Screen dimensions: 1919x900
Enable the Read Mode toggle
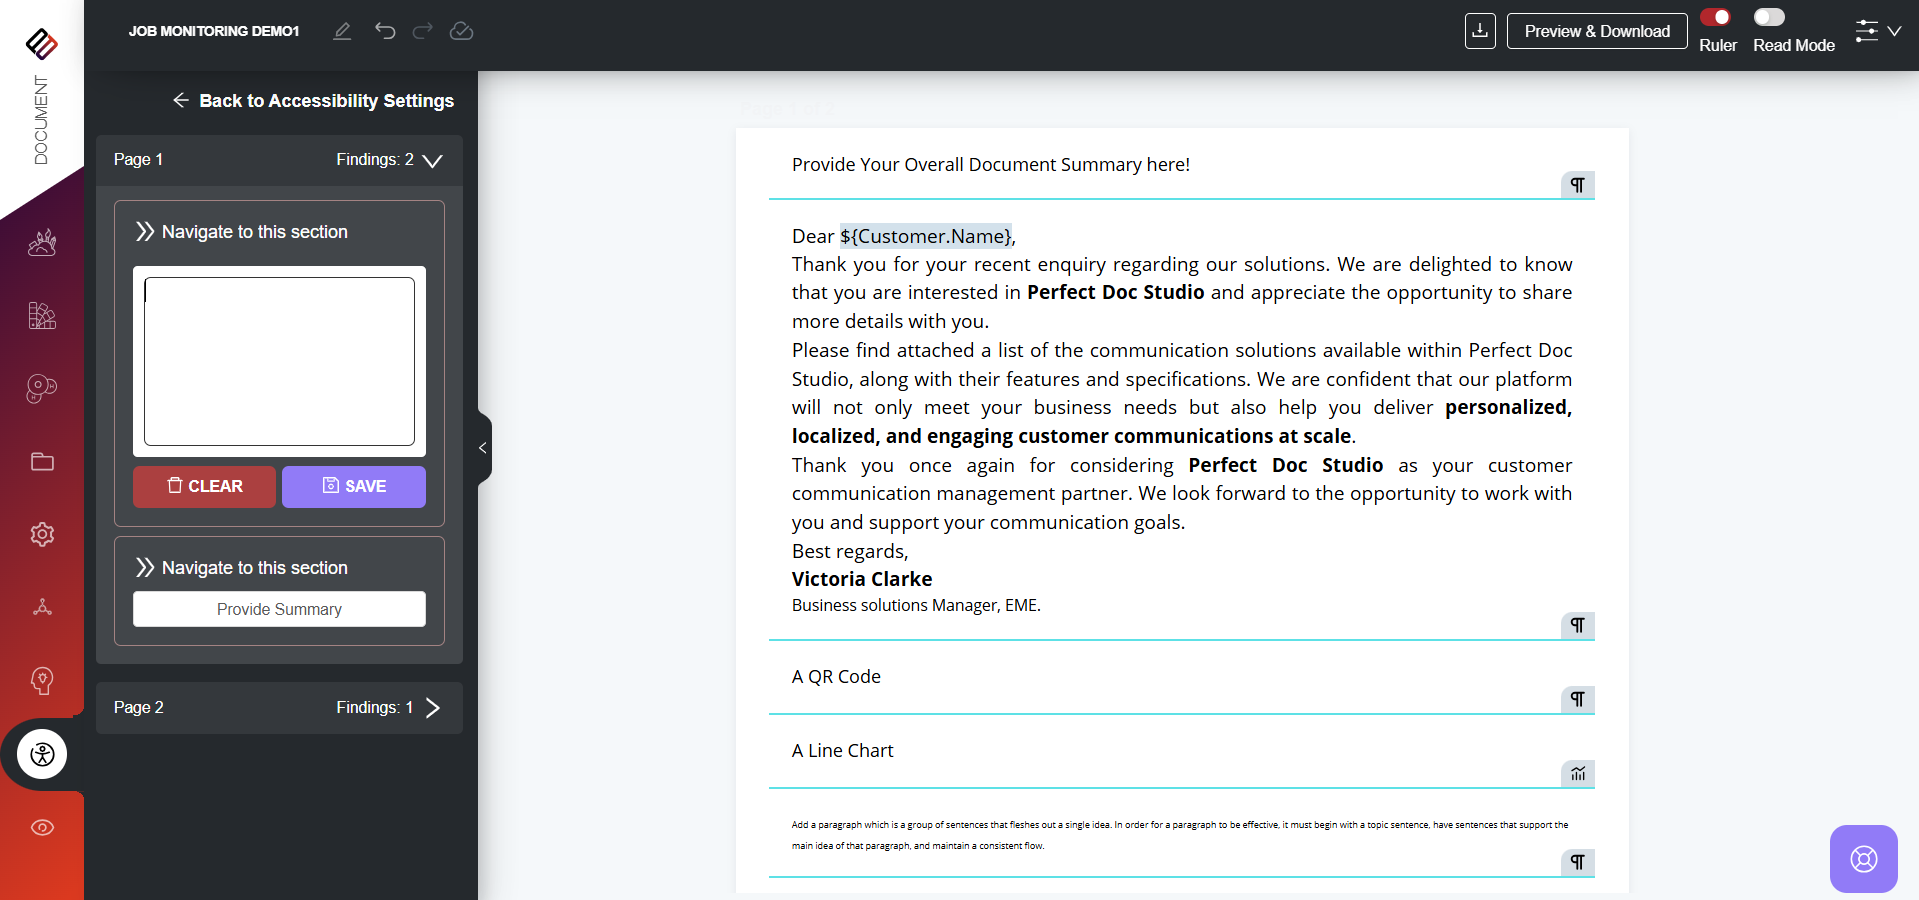click(1769, 17)
